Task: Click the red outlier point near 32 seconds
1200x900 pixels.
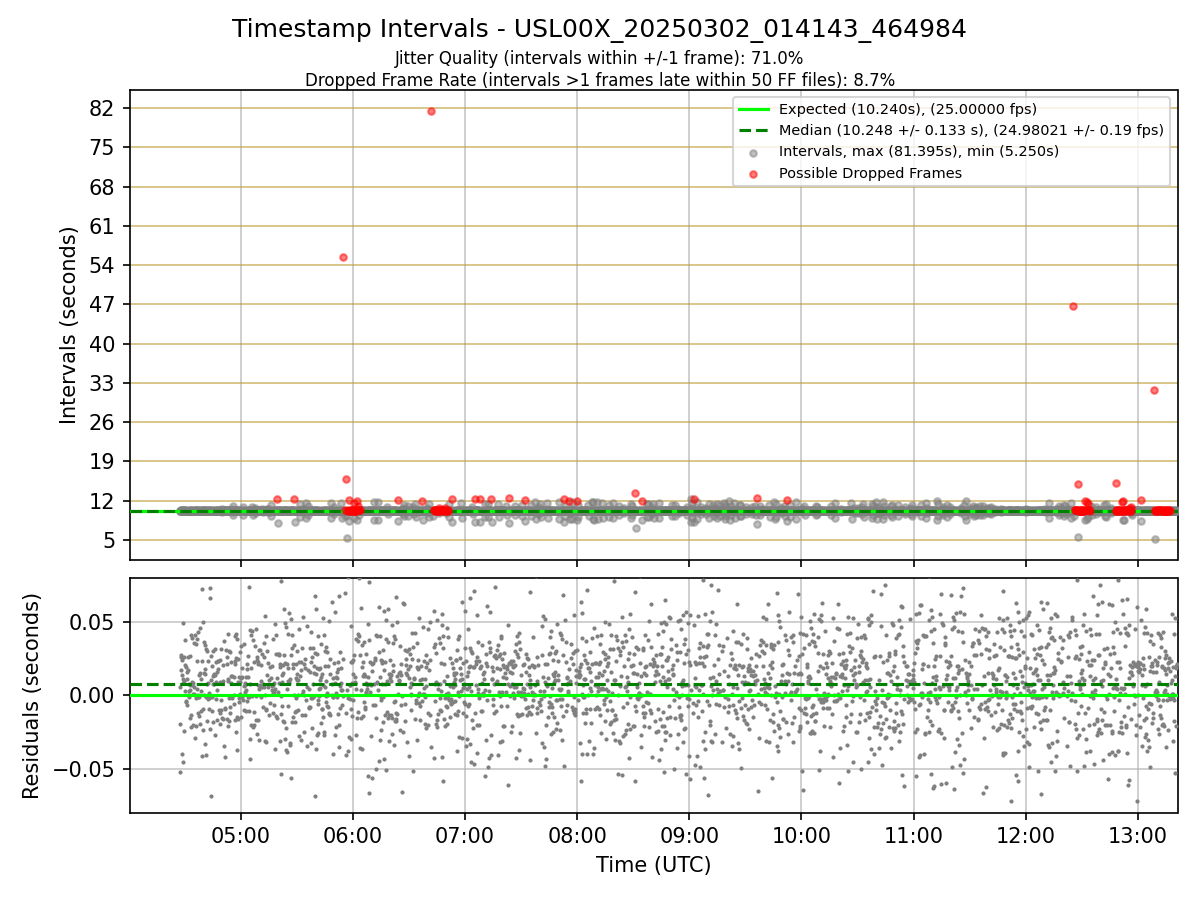Action: click(1154, 390)
